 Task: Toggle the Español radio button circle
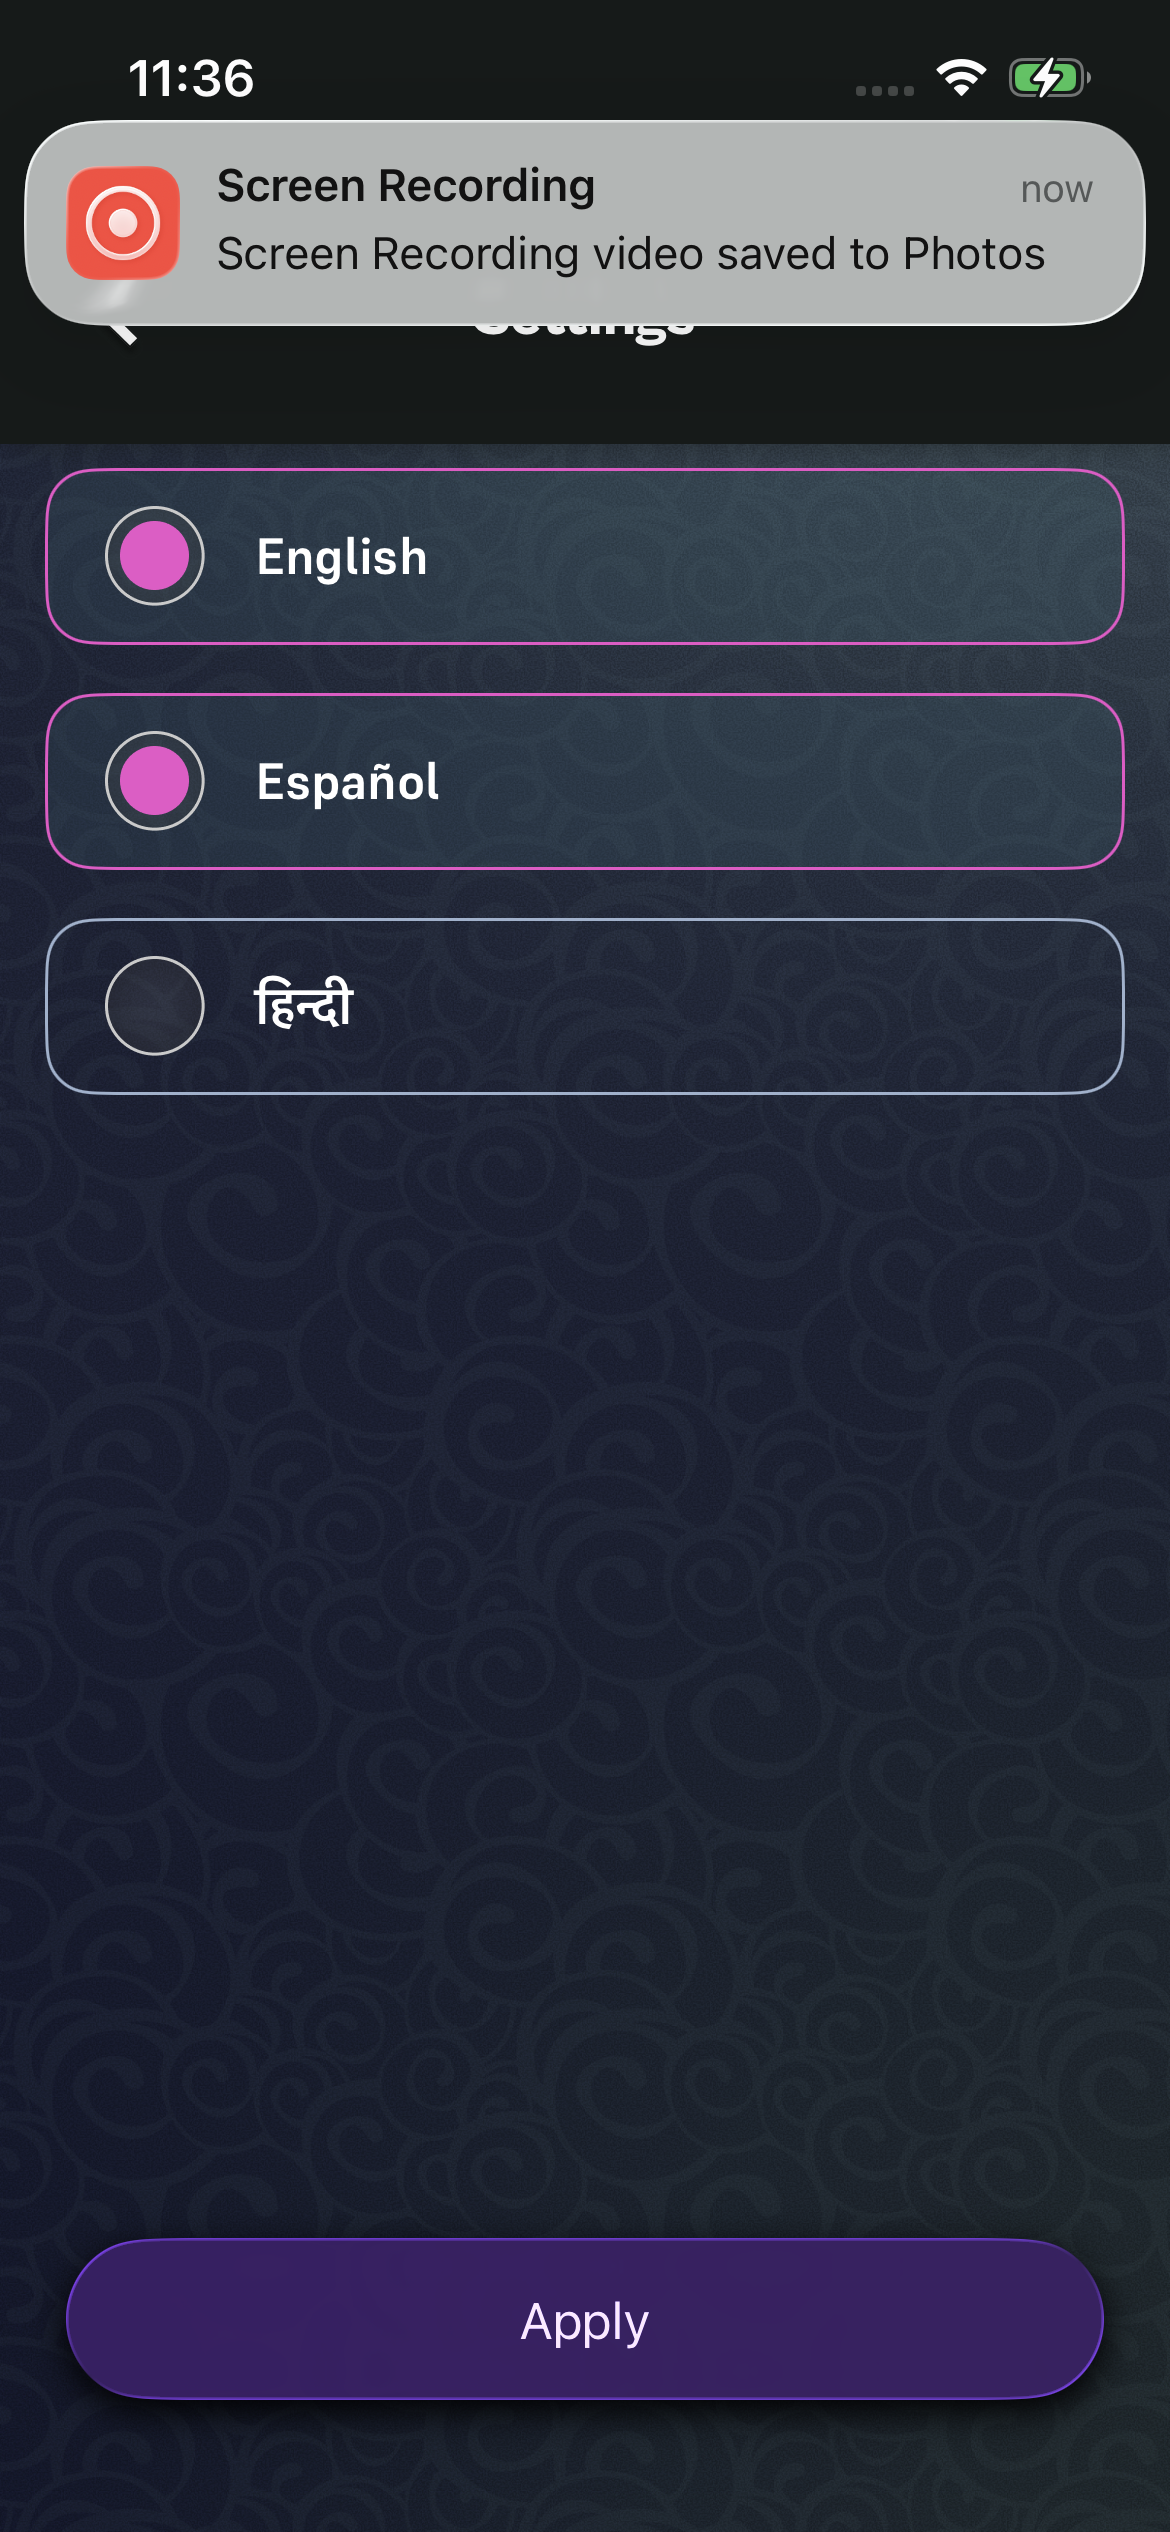[x=155, y=781]
